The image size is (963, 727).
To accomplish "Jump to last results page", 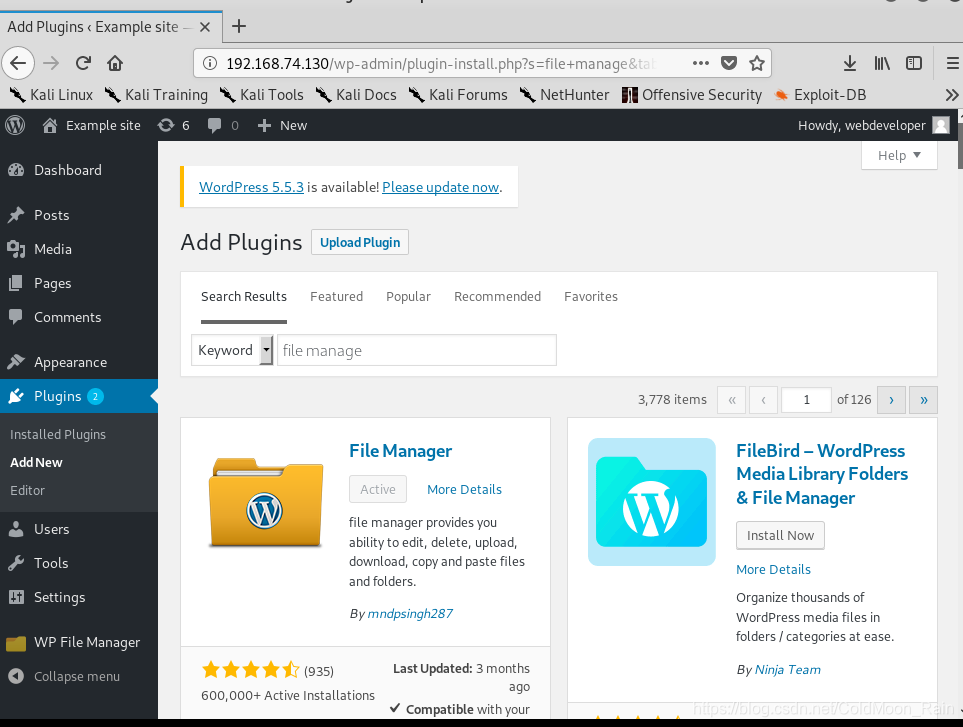I will [924, 400].
